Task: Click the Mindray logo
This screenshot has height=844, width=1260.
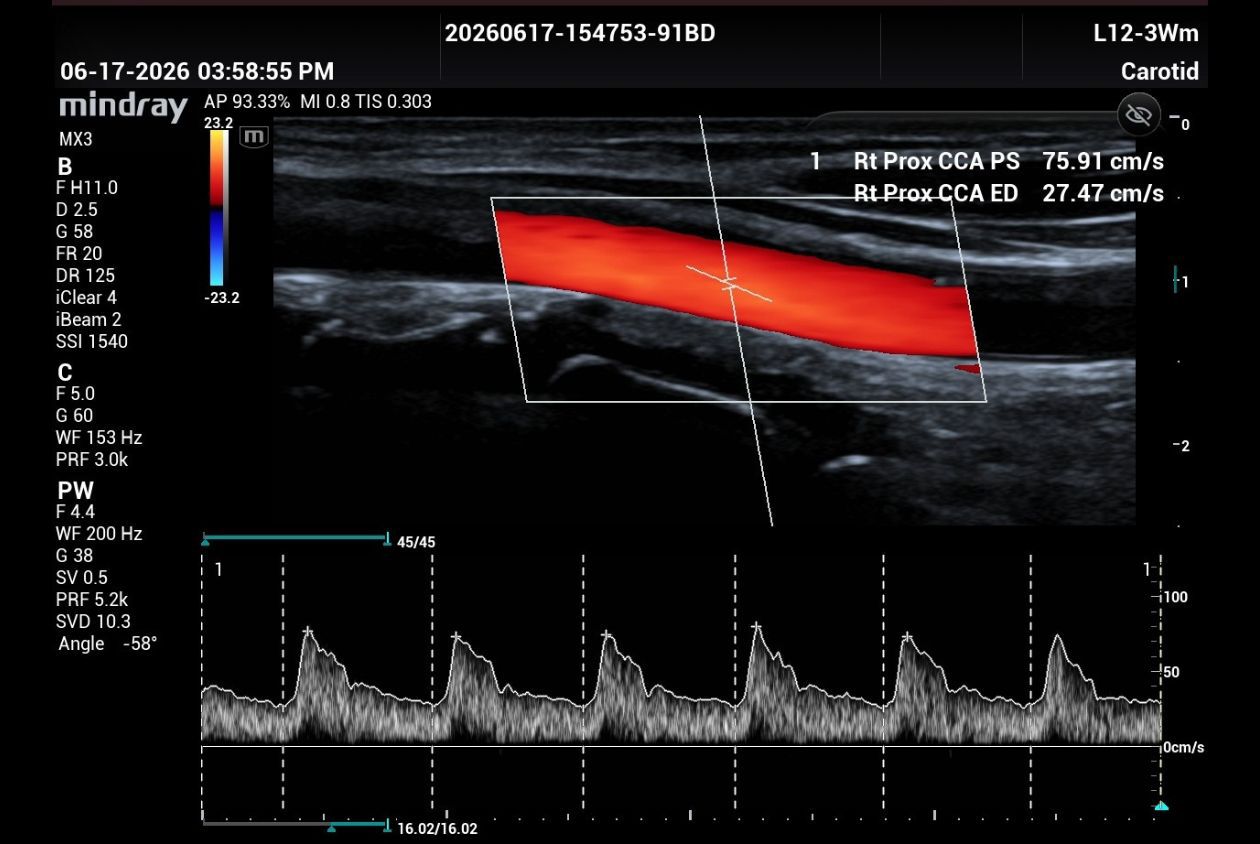Action: click(x=123, y=106)
